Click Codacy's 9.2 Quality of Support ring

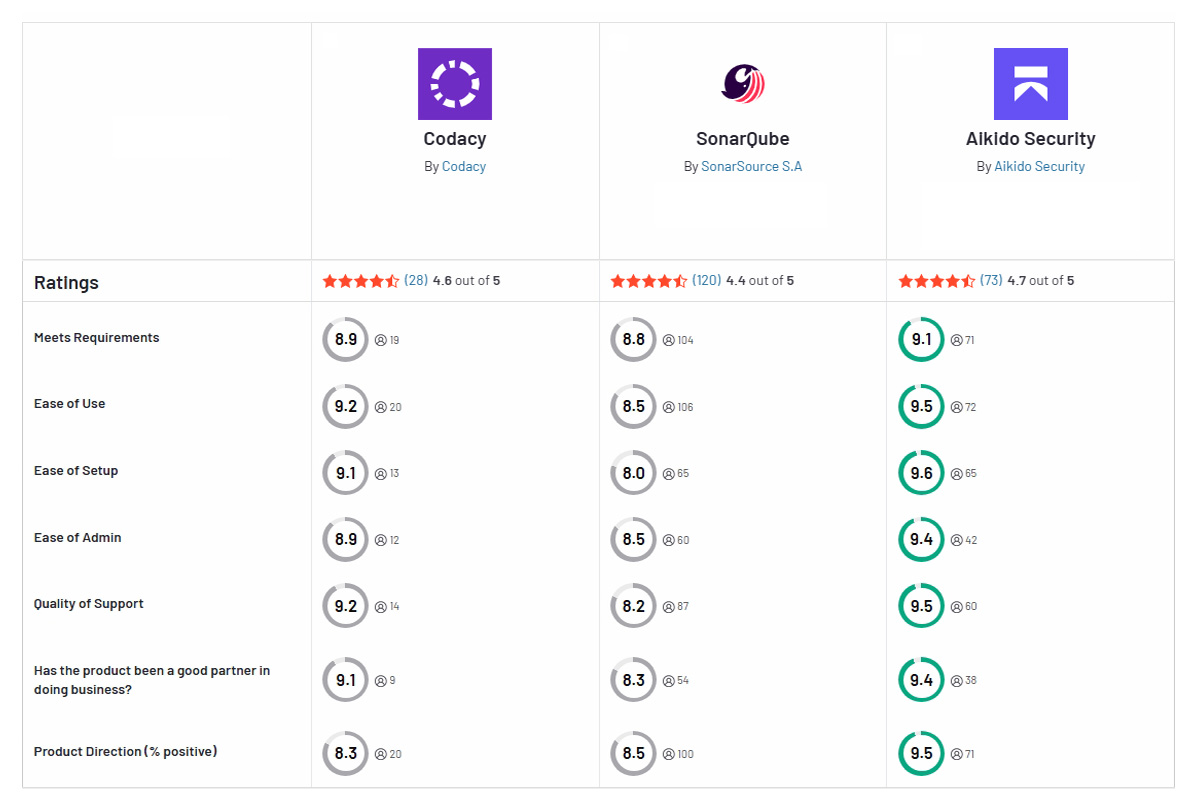click(346, 606)
